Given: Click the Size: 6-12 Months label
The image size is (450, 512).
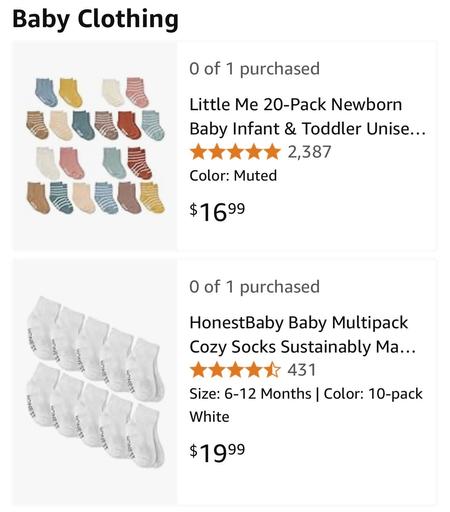Looking at the screenshot, I should 250,394.
